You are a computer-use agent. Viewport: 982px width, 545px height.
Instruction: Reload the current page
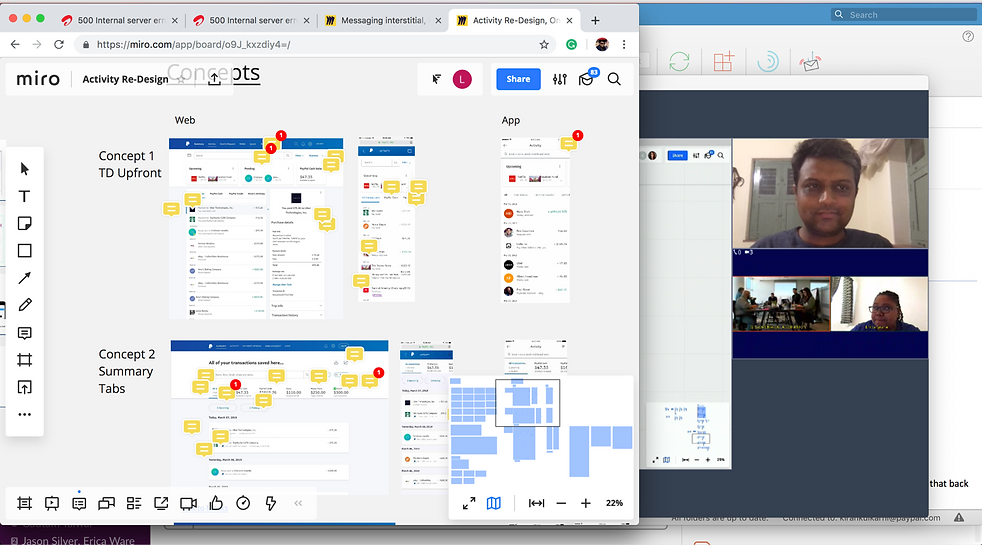tap(59, 44)
